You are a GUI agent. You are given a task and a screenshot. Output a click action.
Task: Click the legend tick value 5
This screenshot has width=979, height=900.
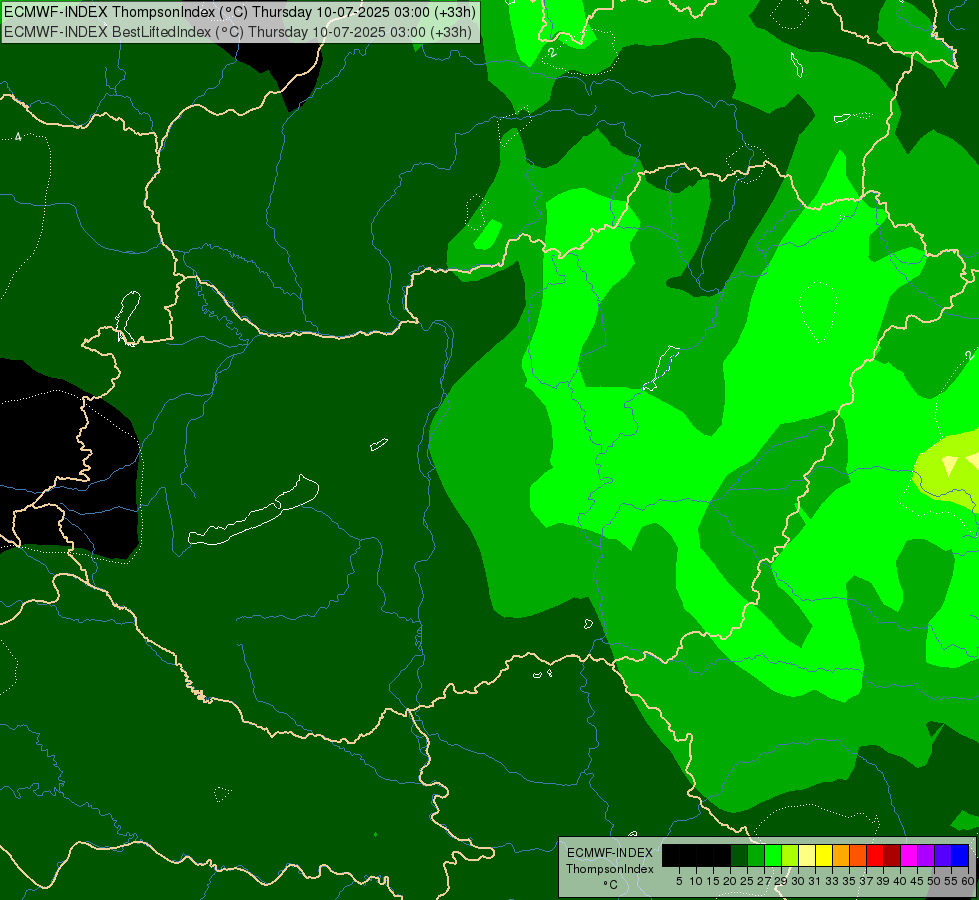(679, 881)
